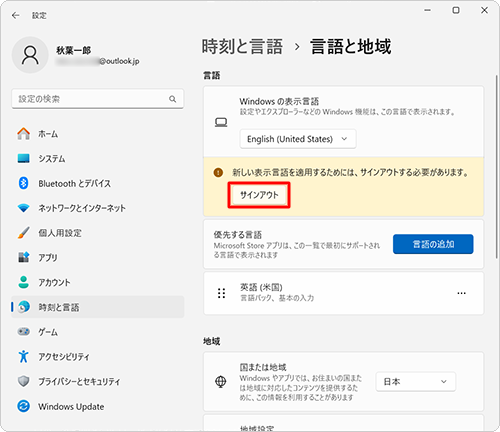This screenshot has width=500, height=432.
Task: Open ゲーム settings page
Action: [x=98, y=332]
